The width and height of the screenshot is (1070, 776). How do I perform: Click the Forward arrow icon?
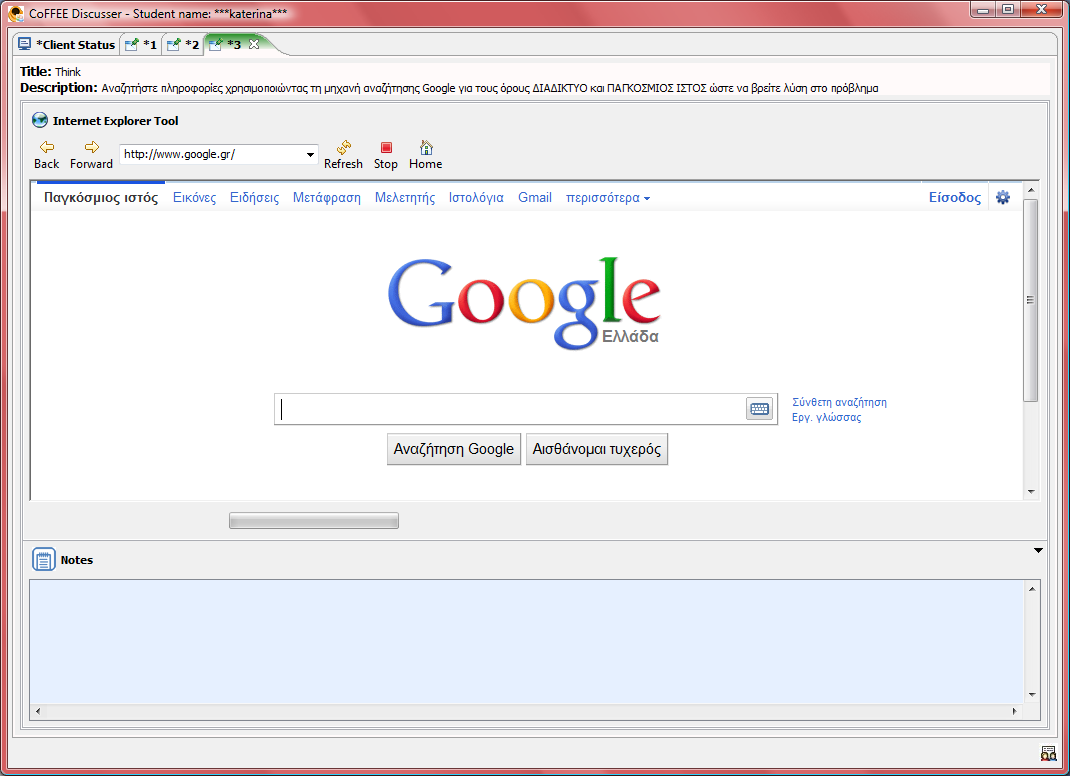tap(91, 147)
